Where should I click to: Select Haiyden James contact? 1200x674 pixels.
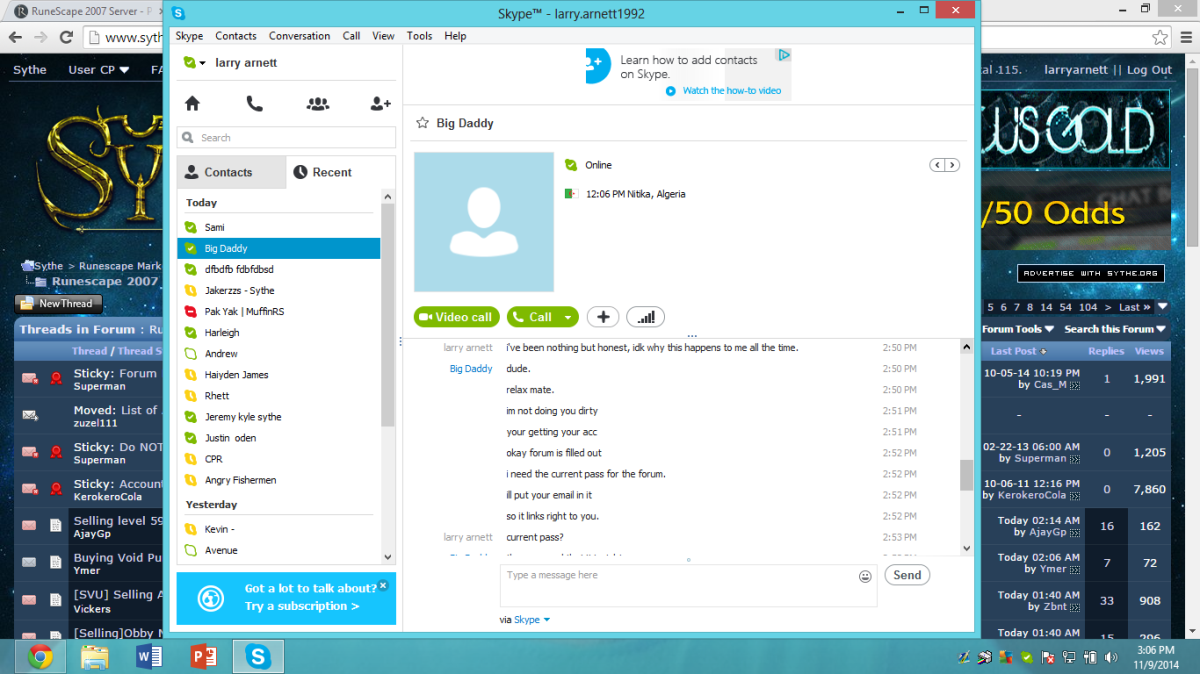click(x=279, y=374)
